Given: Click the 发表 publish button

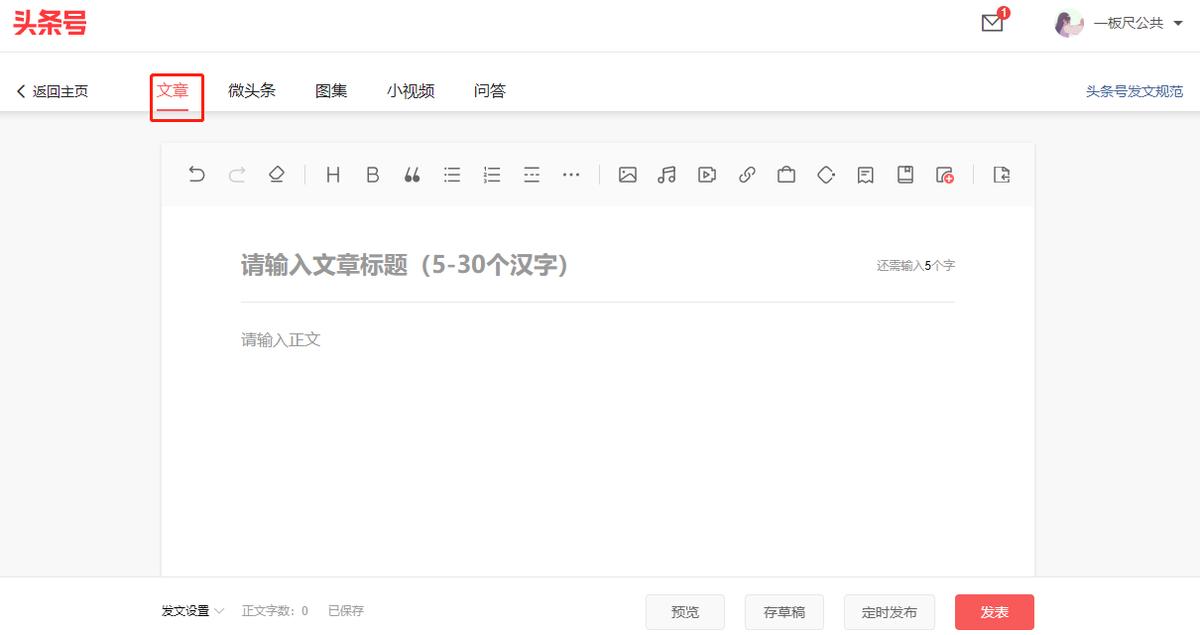Looking at the screenshot, I should coord(993,611).
